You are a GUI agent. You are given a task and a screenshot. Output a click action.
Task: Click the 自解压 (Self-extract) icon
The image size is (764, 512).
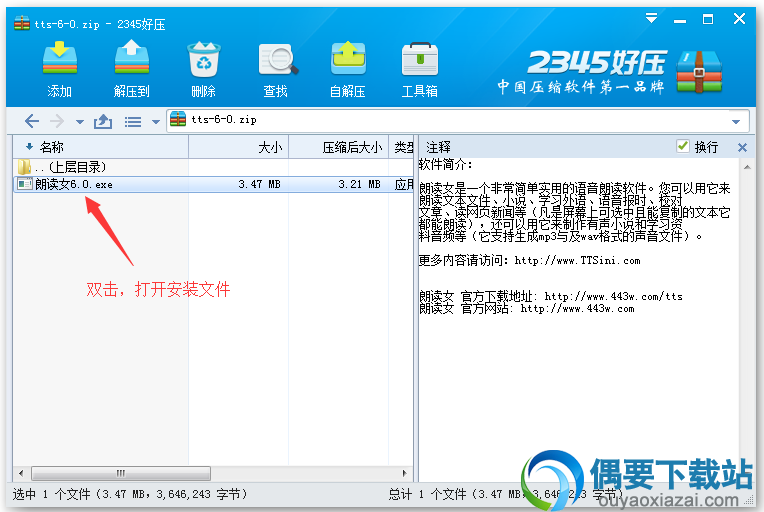348,58
